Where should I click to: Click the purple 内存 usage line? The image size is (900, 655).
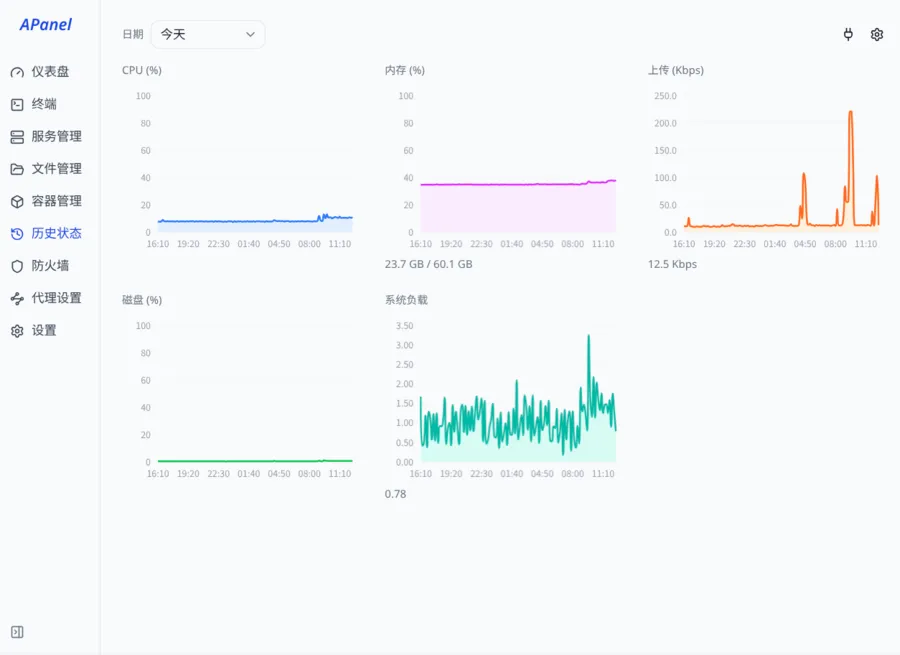(x=518, y=184)
